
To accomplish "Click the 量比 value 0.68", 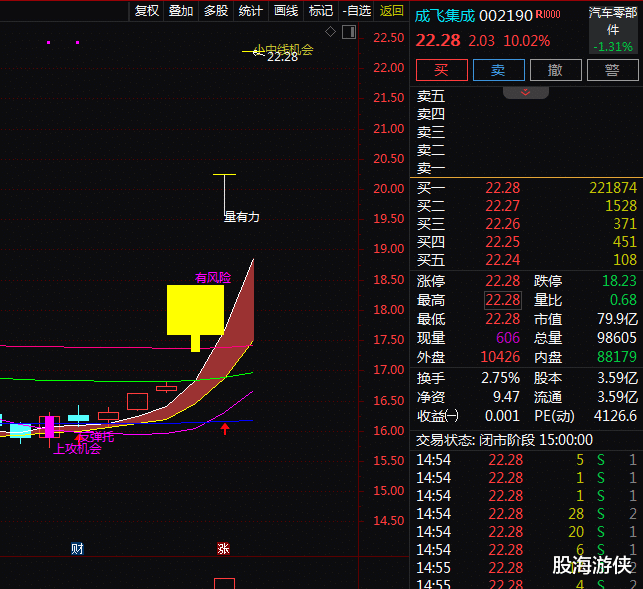I will pos(623,300).
